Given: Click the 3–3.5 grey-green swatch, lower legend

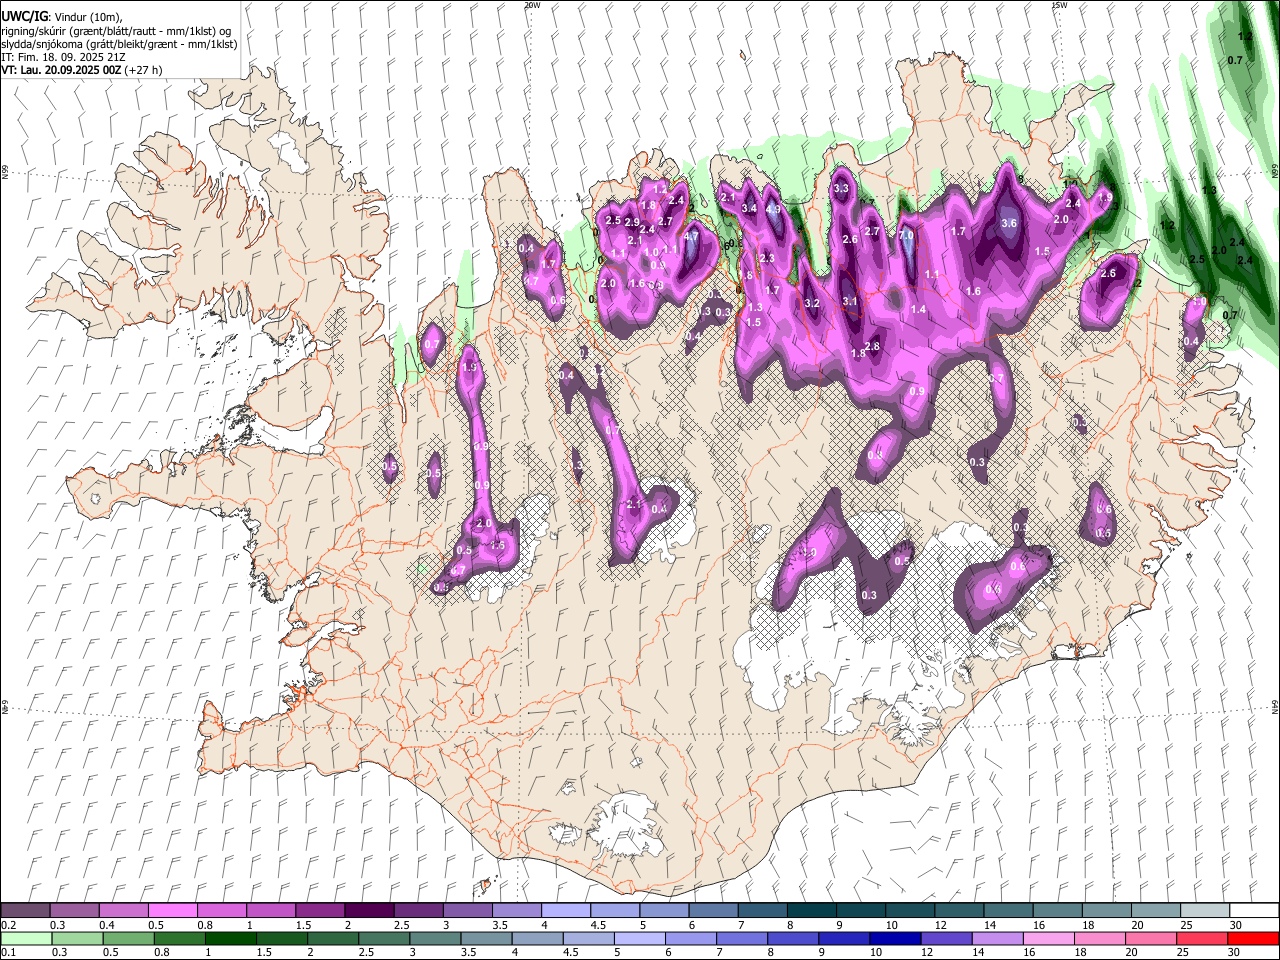Looking at the screenshot, I should [x=435, y=938].
